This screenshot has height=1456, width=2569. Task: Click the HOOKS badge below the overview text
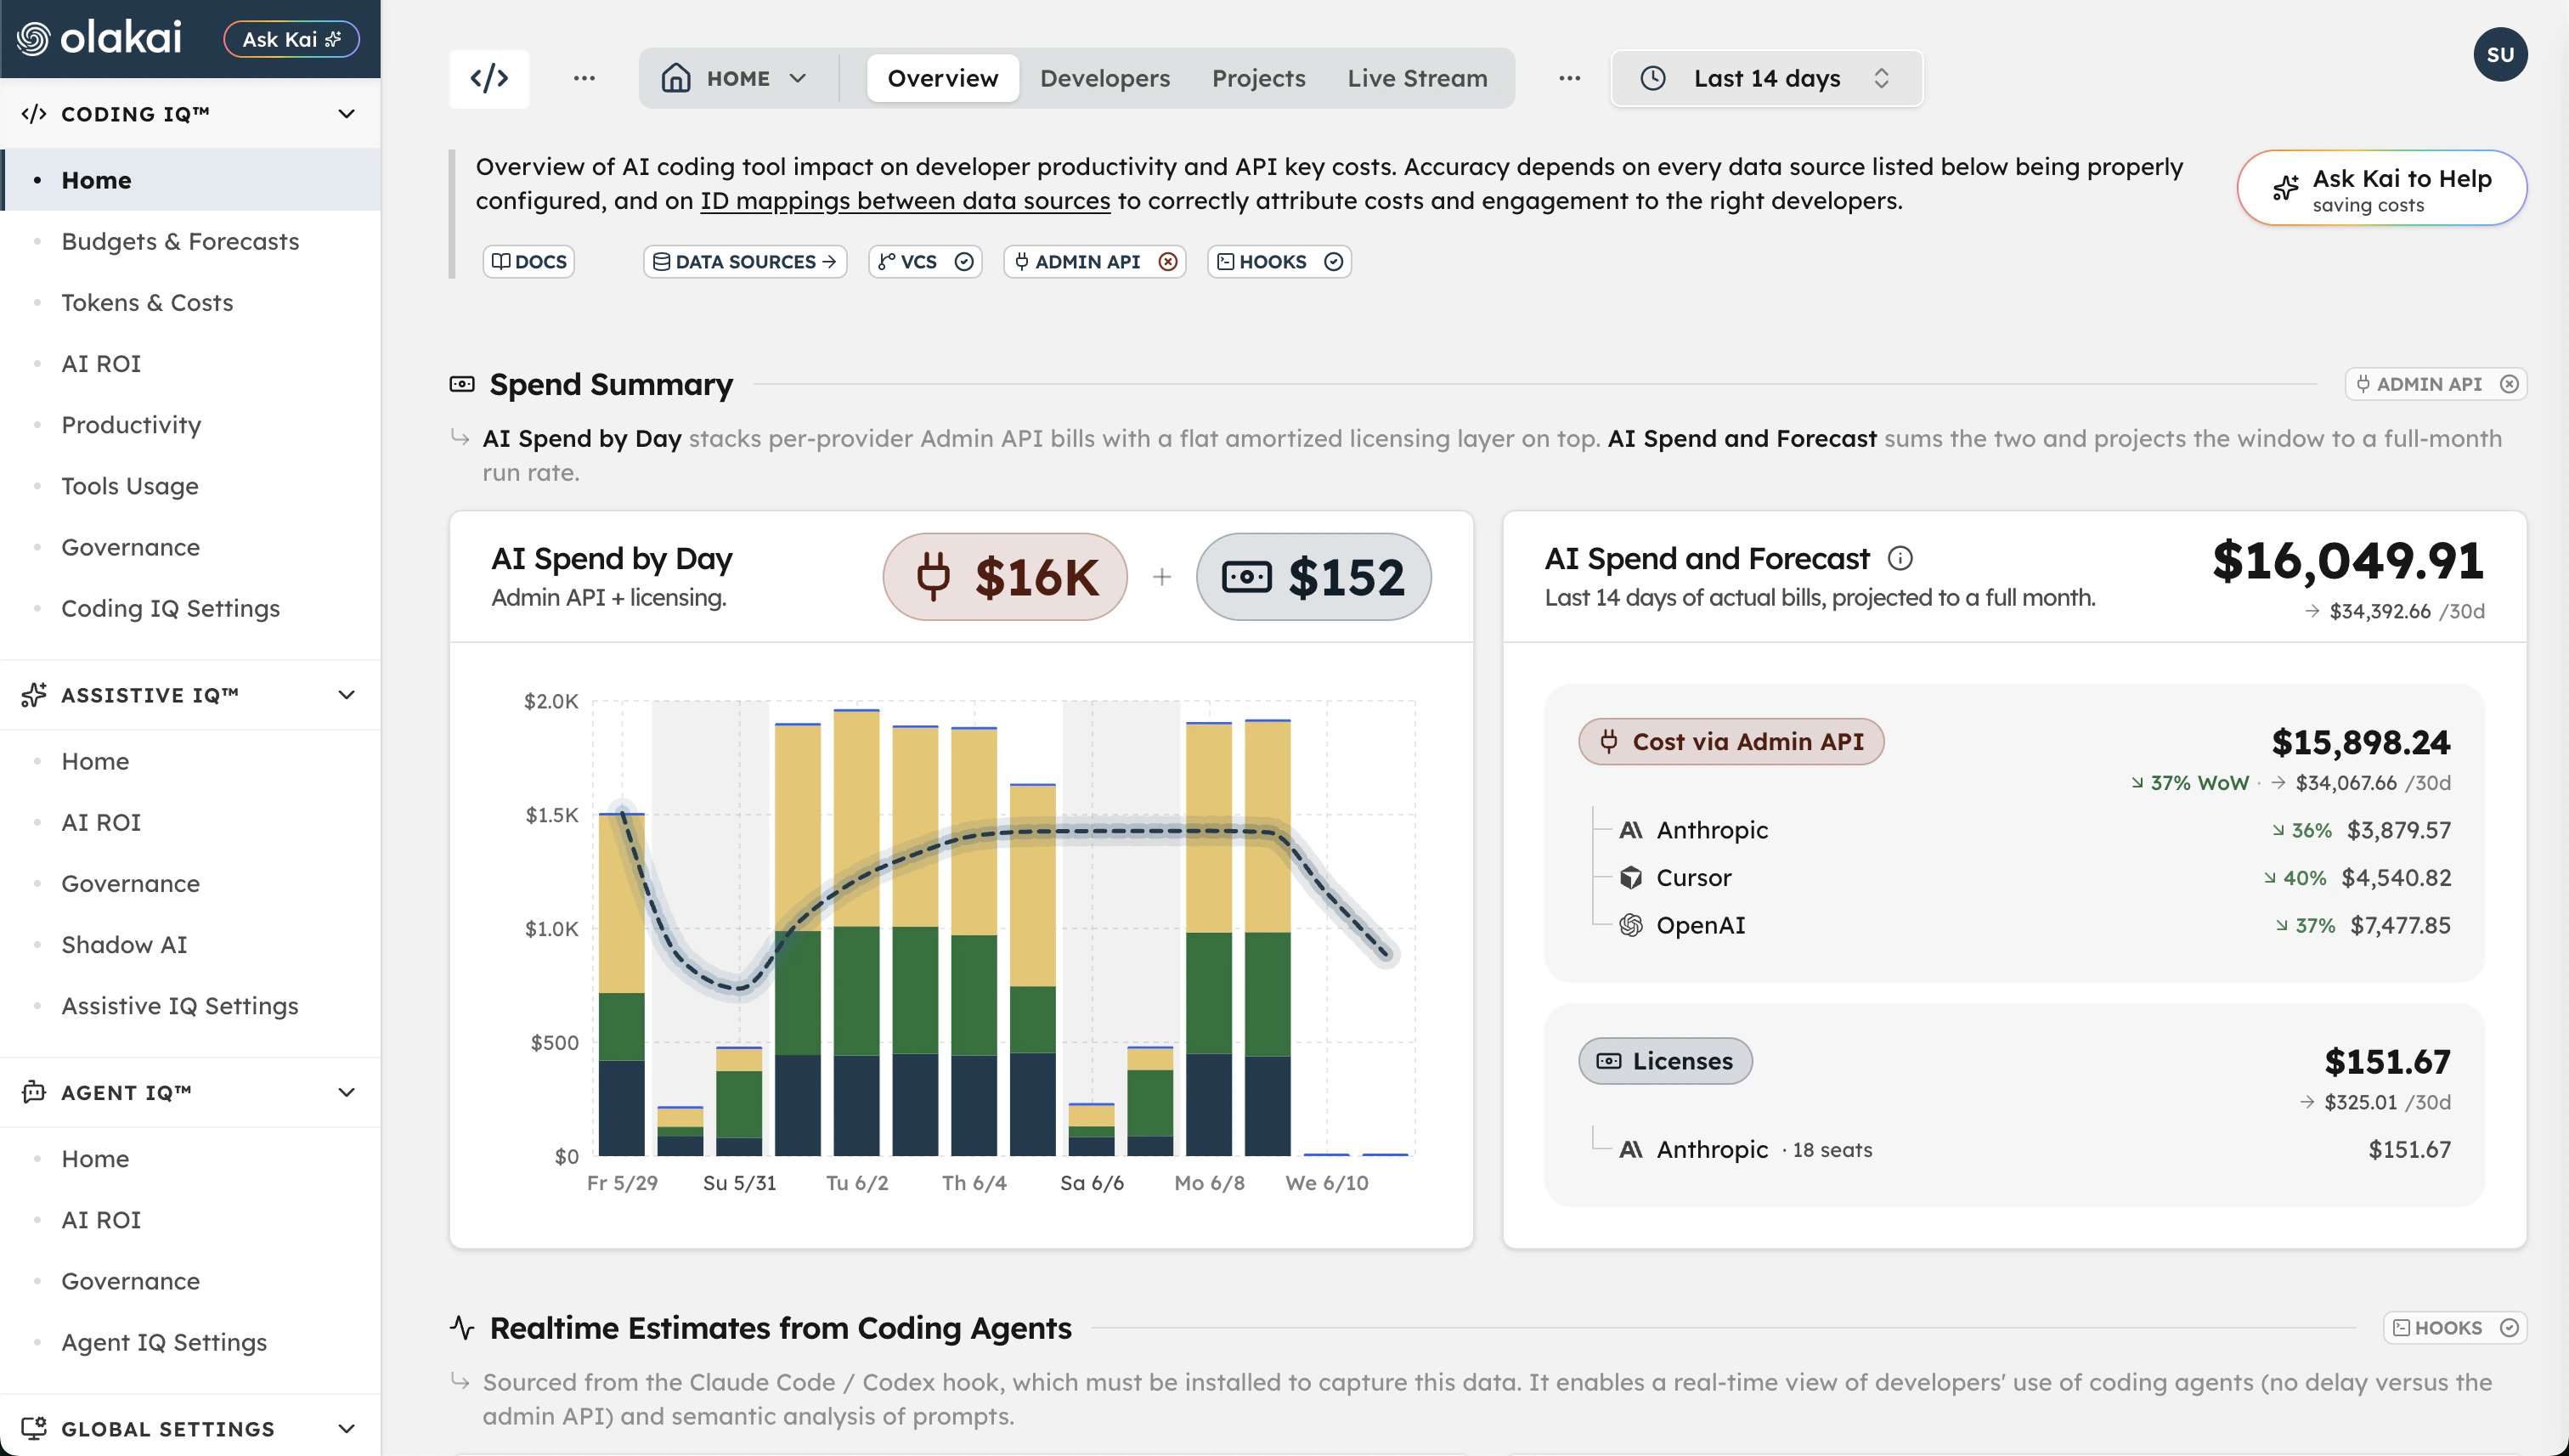coord(1279,262)
